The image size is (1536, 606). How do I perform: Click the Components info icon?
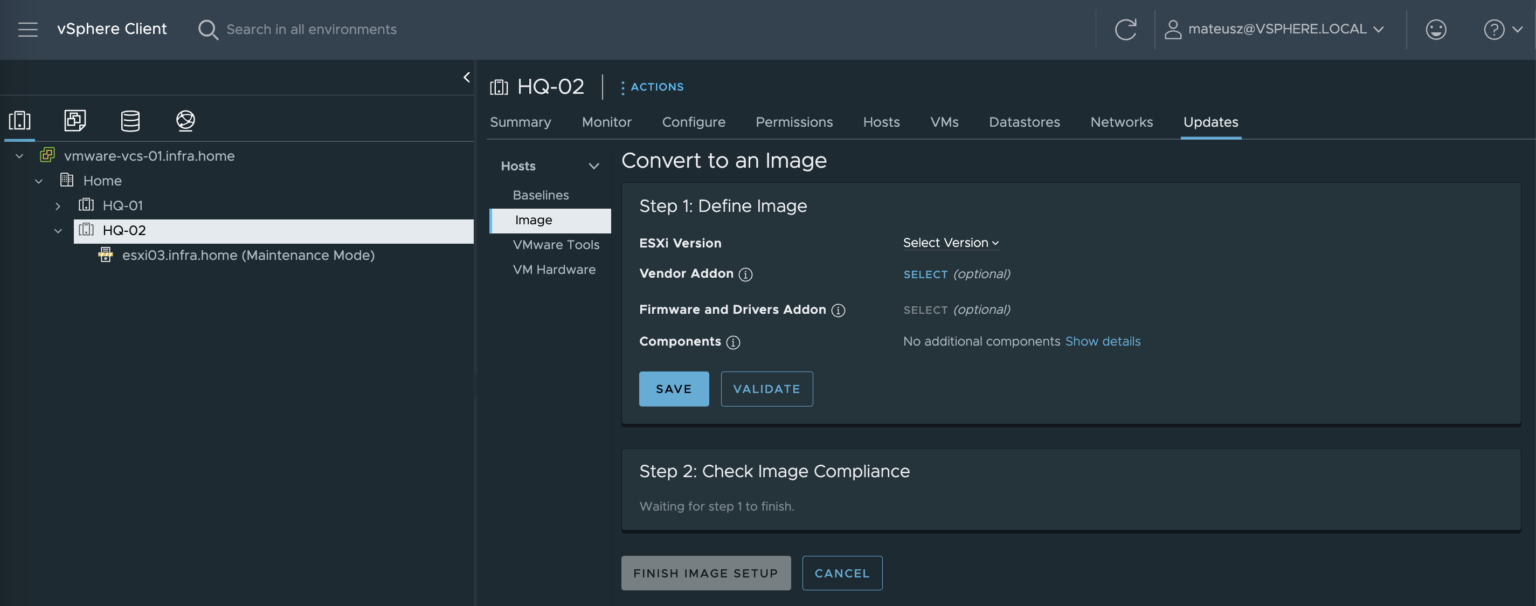pos(733,342)
